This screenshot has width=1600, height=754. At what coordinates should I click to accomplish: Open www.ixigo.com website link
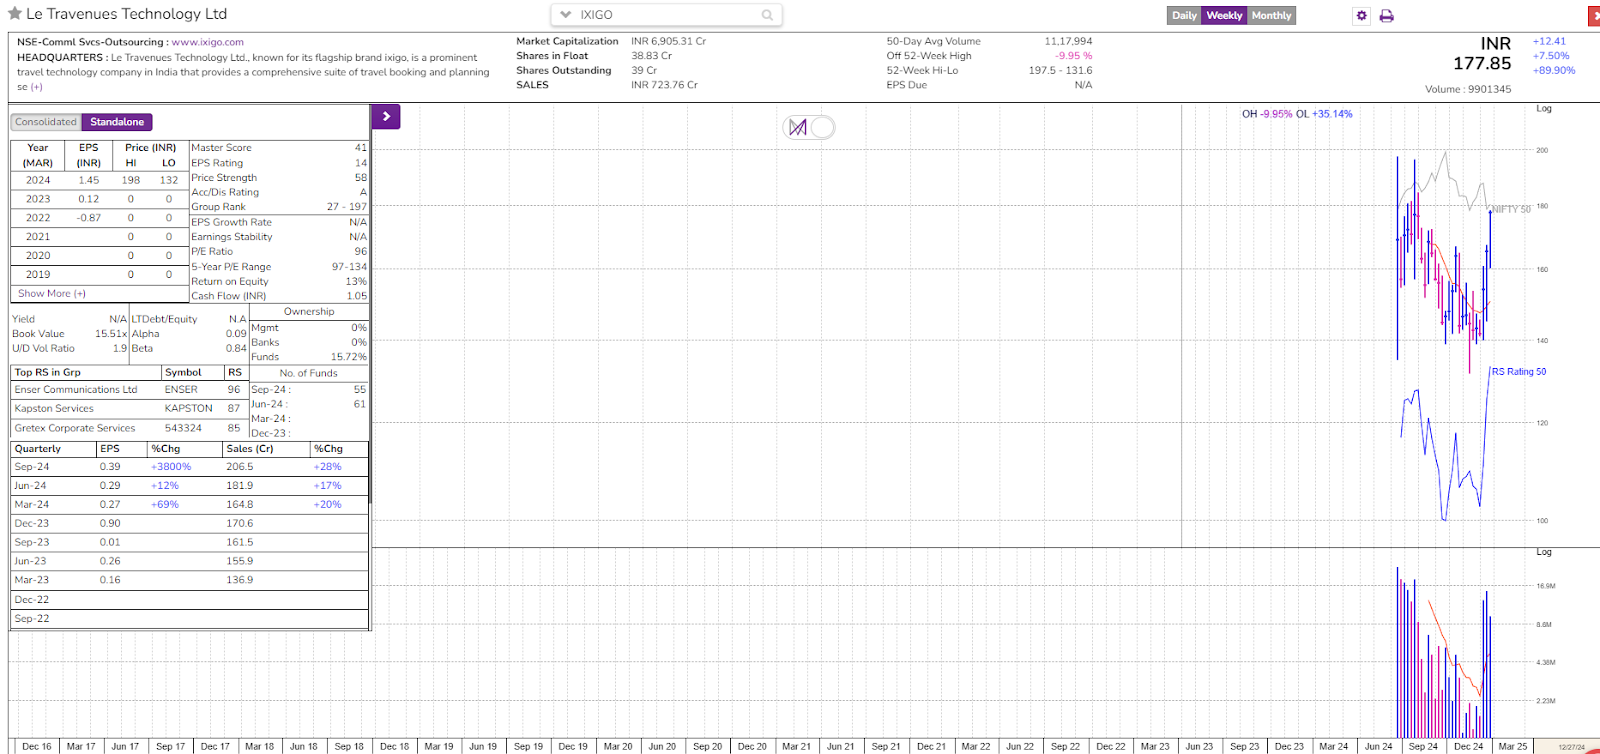pos(207,42)
